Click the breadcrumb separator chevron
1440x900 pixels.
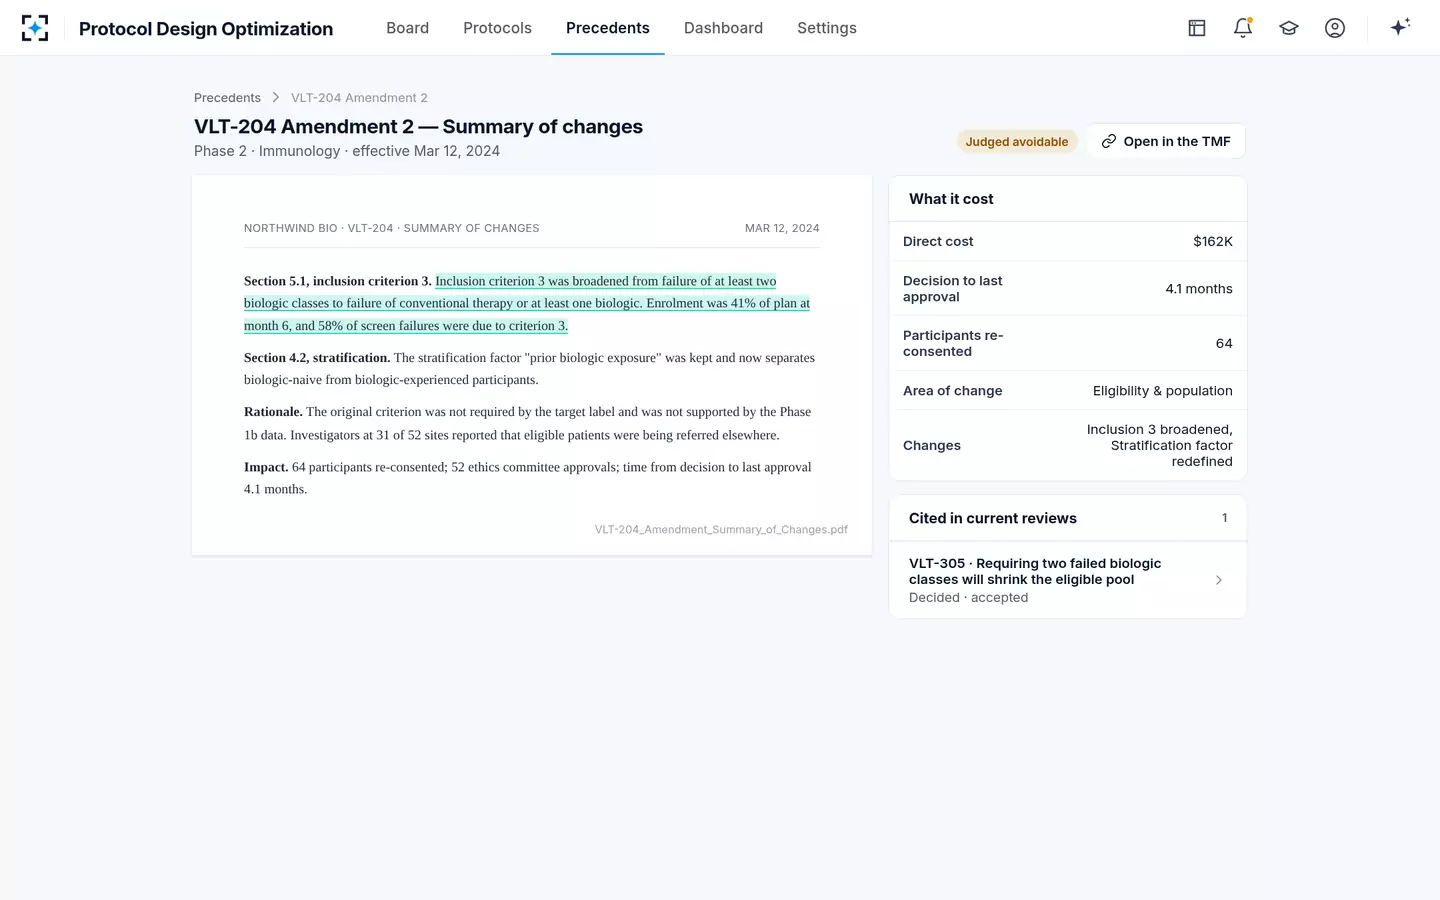tap(276, 98)
